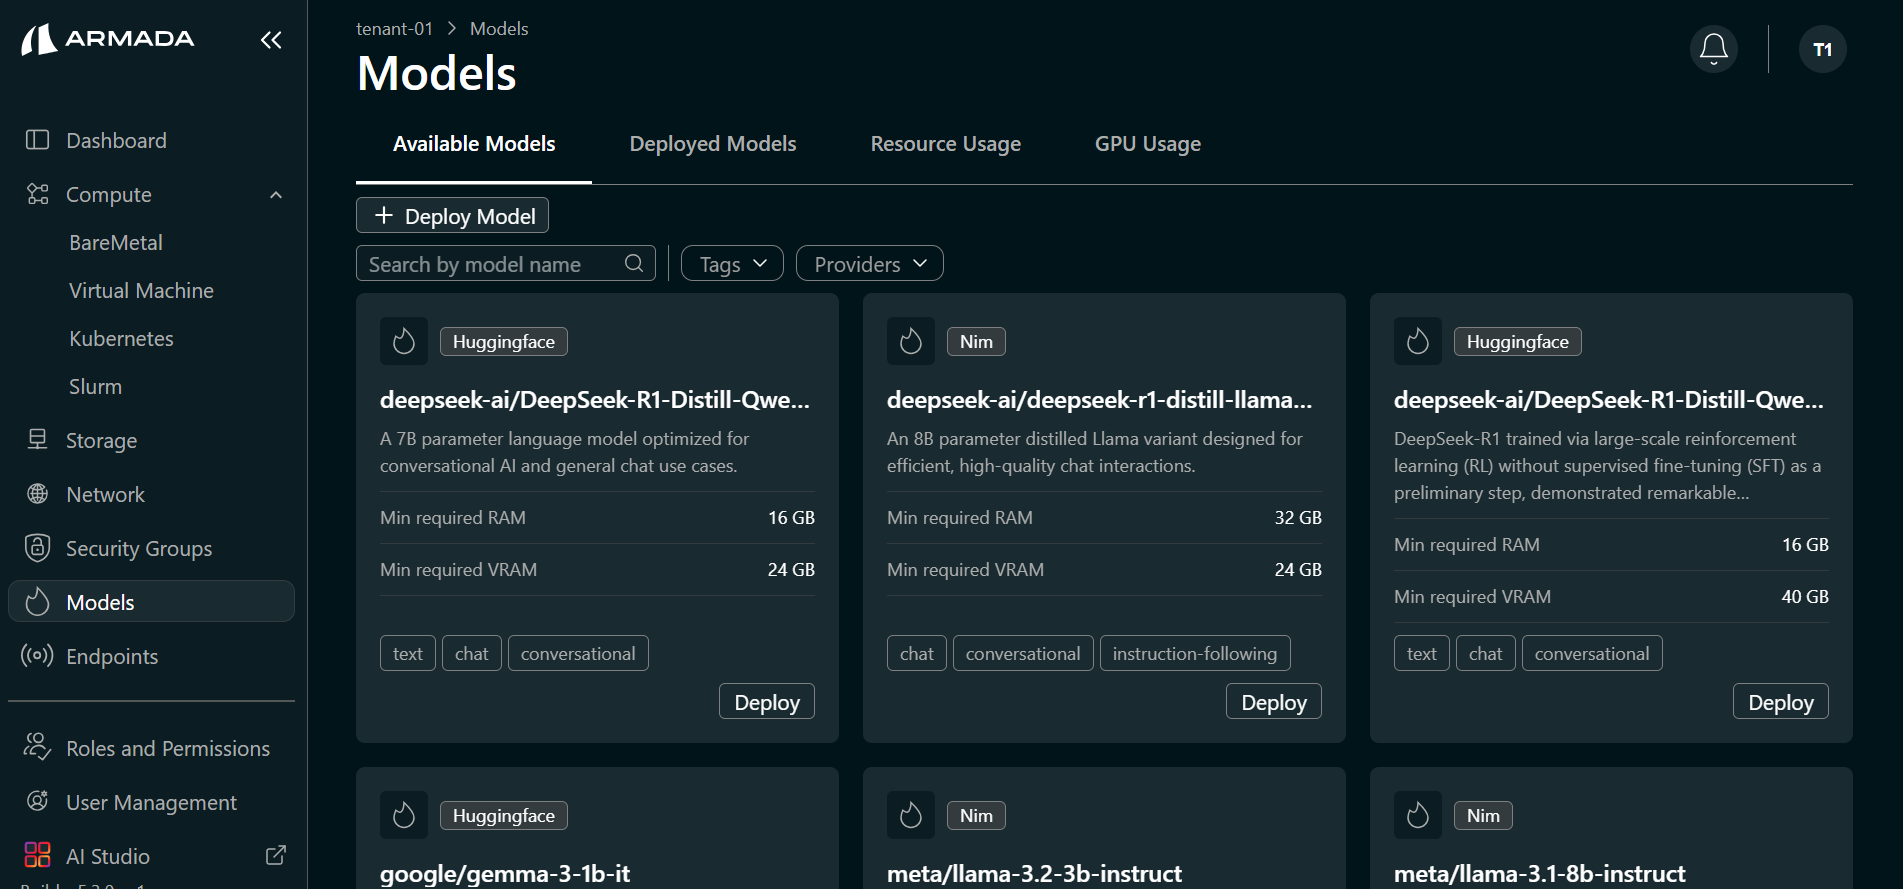Click the google/gemma-3-1b-it model title
The height and width of the screenshot is (889, 1903).
click(x=505, y=874)
